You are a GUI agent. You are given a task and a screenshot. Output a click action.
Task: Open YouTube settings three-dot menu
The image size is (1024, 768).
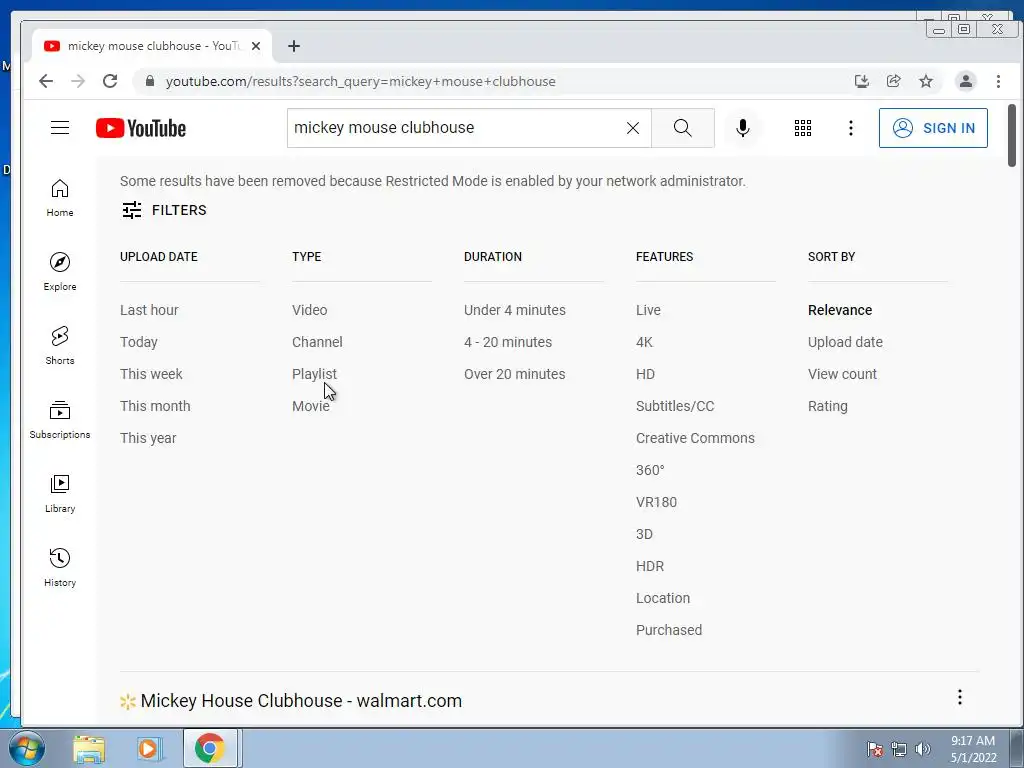[850, 128]
